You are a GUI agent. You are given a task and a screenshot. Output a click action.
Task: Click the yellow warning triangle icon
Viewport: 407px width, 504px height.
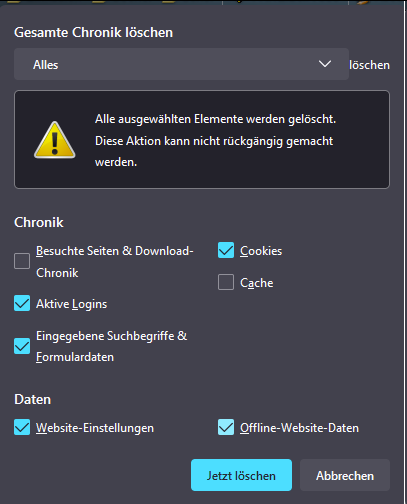coord(55,140)
